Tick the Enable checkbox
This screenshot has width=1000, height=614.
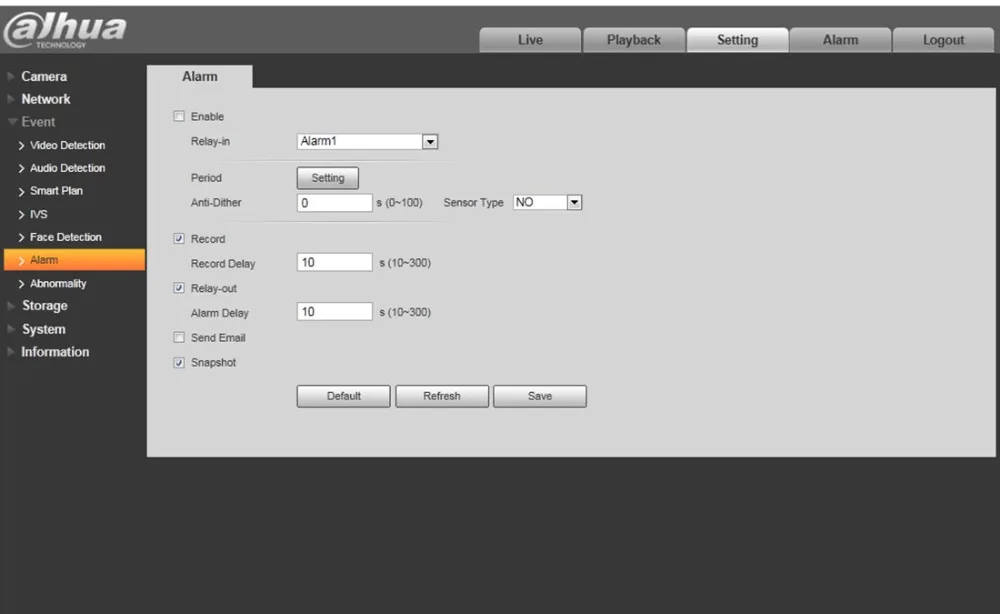point(179,116)
